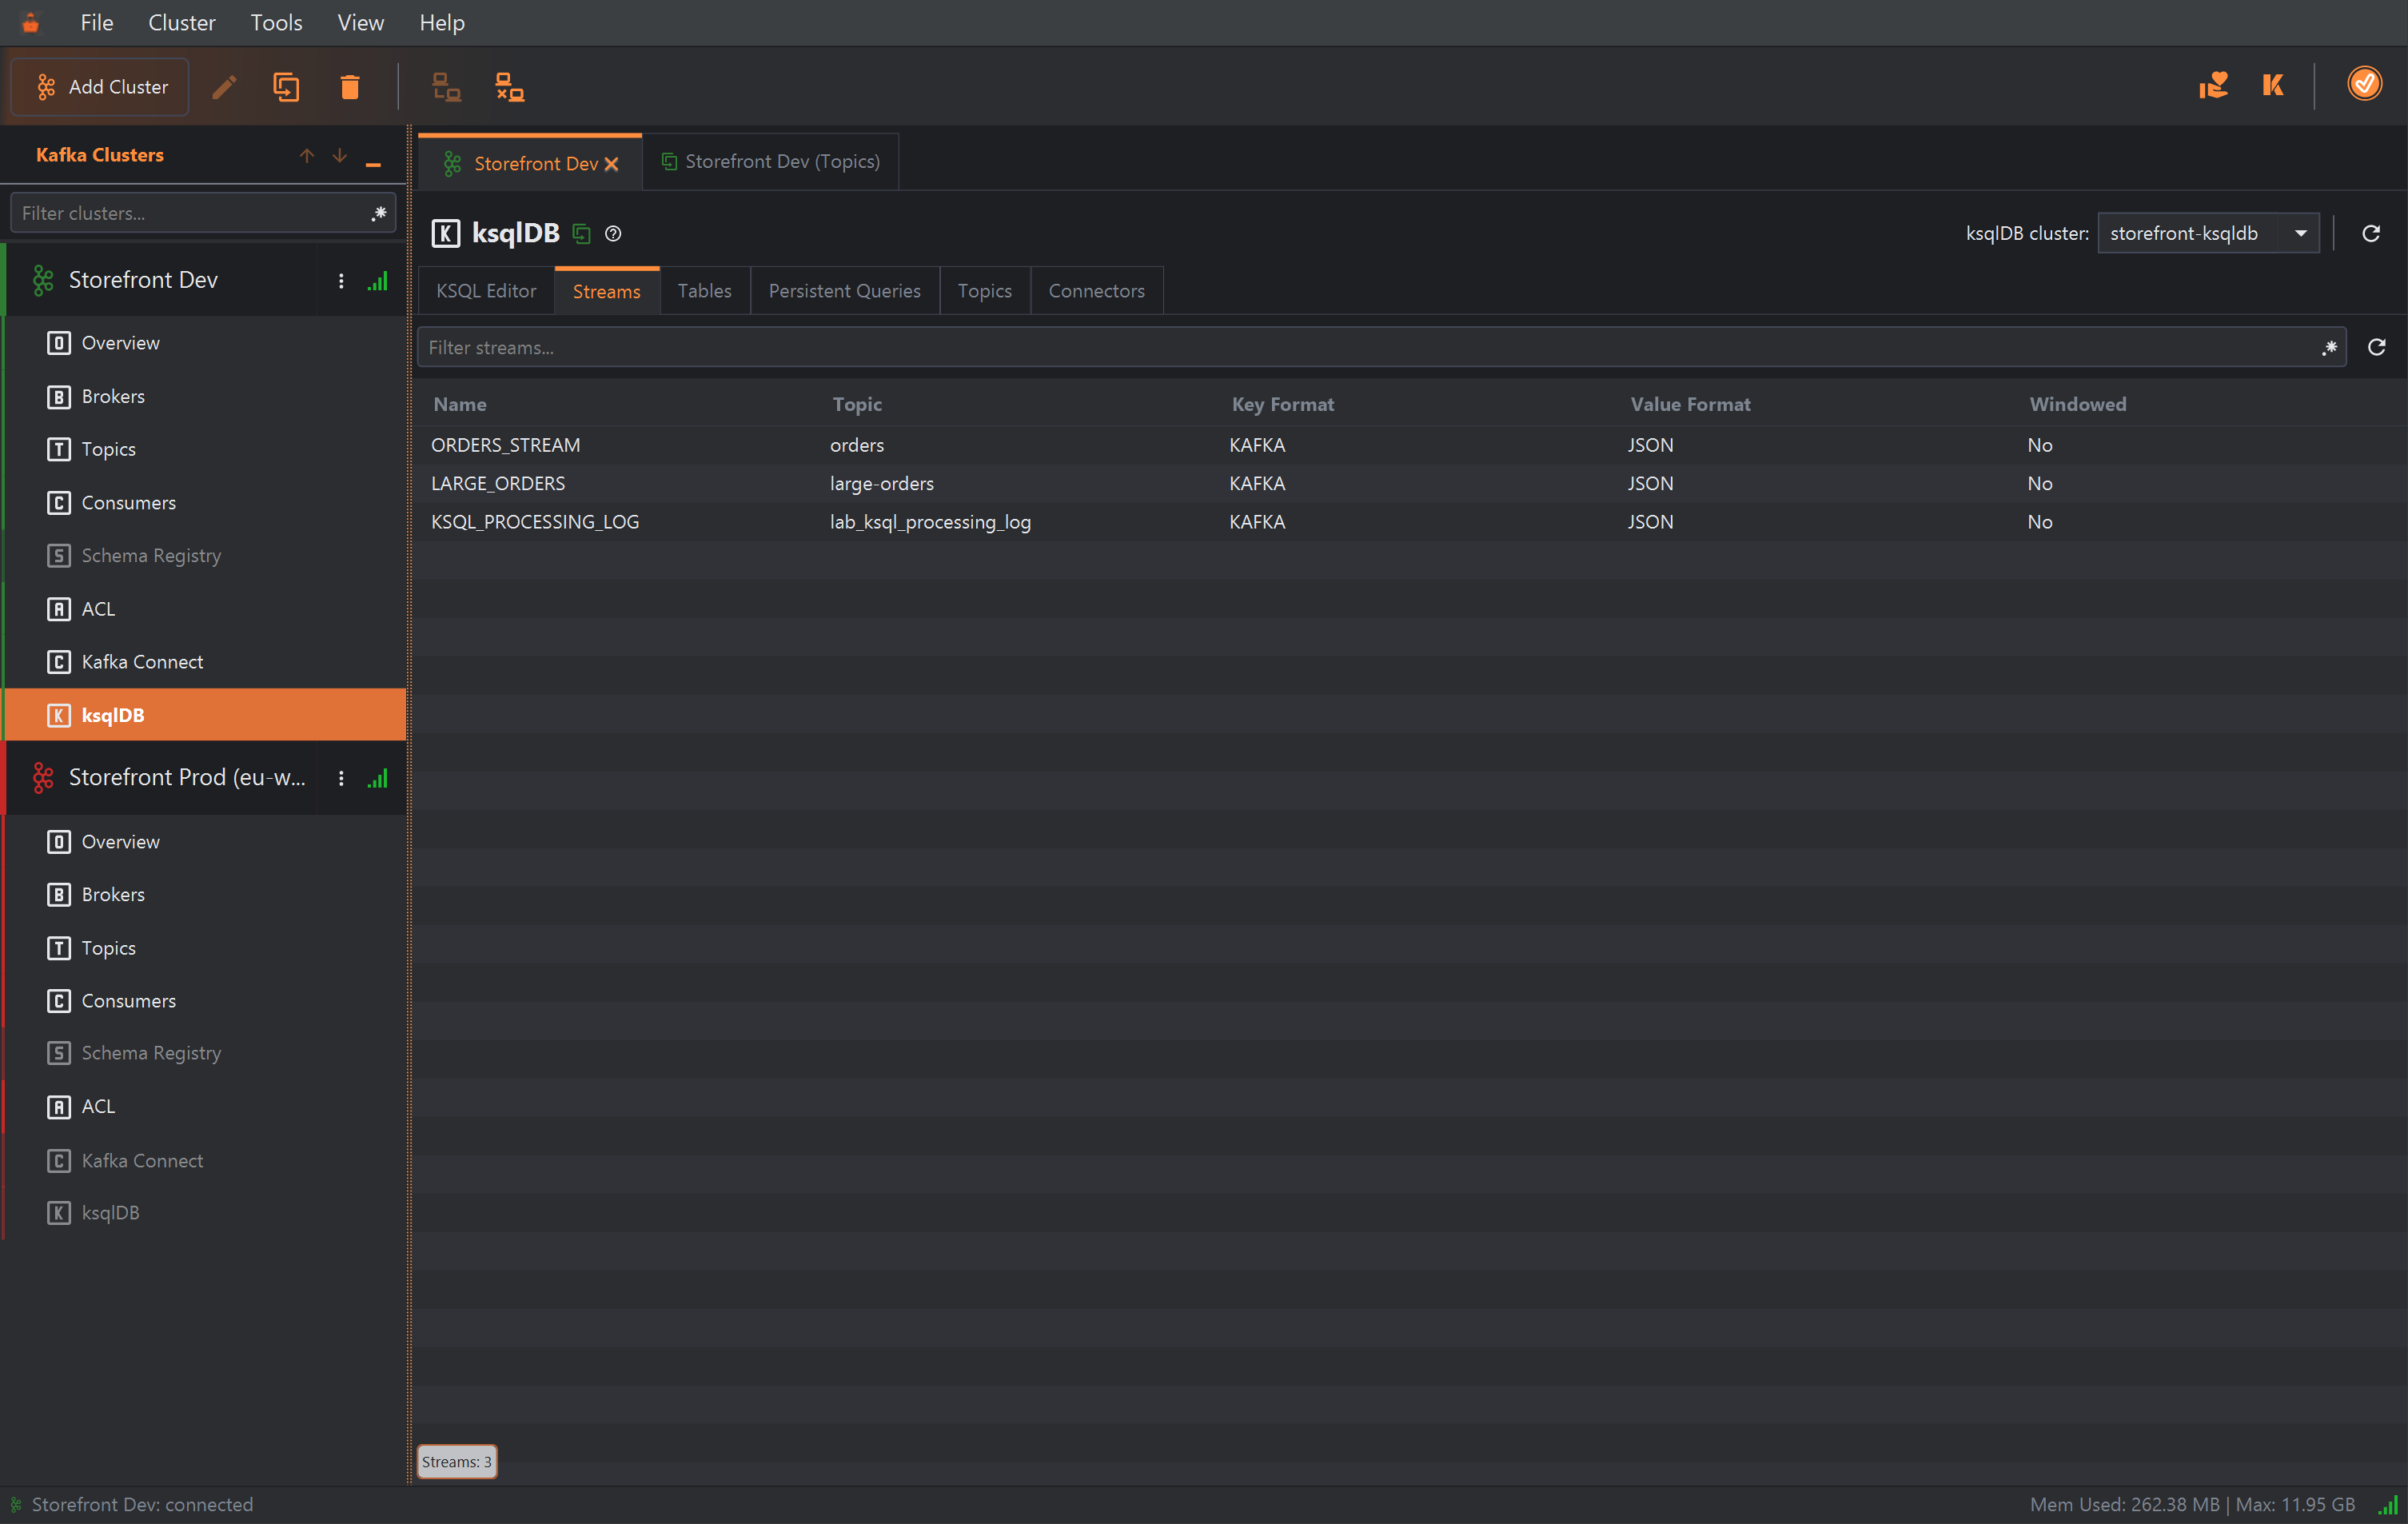Image resolution: width=2408 pixels, height=1524 pixels.
Task: Open the Connectors tab
Action: point(1096,291)
